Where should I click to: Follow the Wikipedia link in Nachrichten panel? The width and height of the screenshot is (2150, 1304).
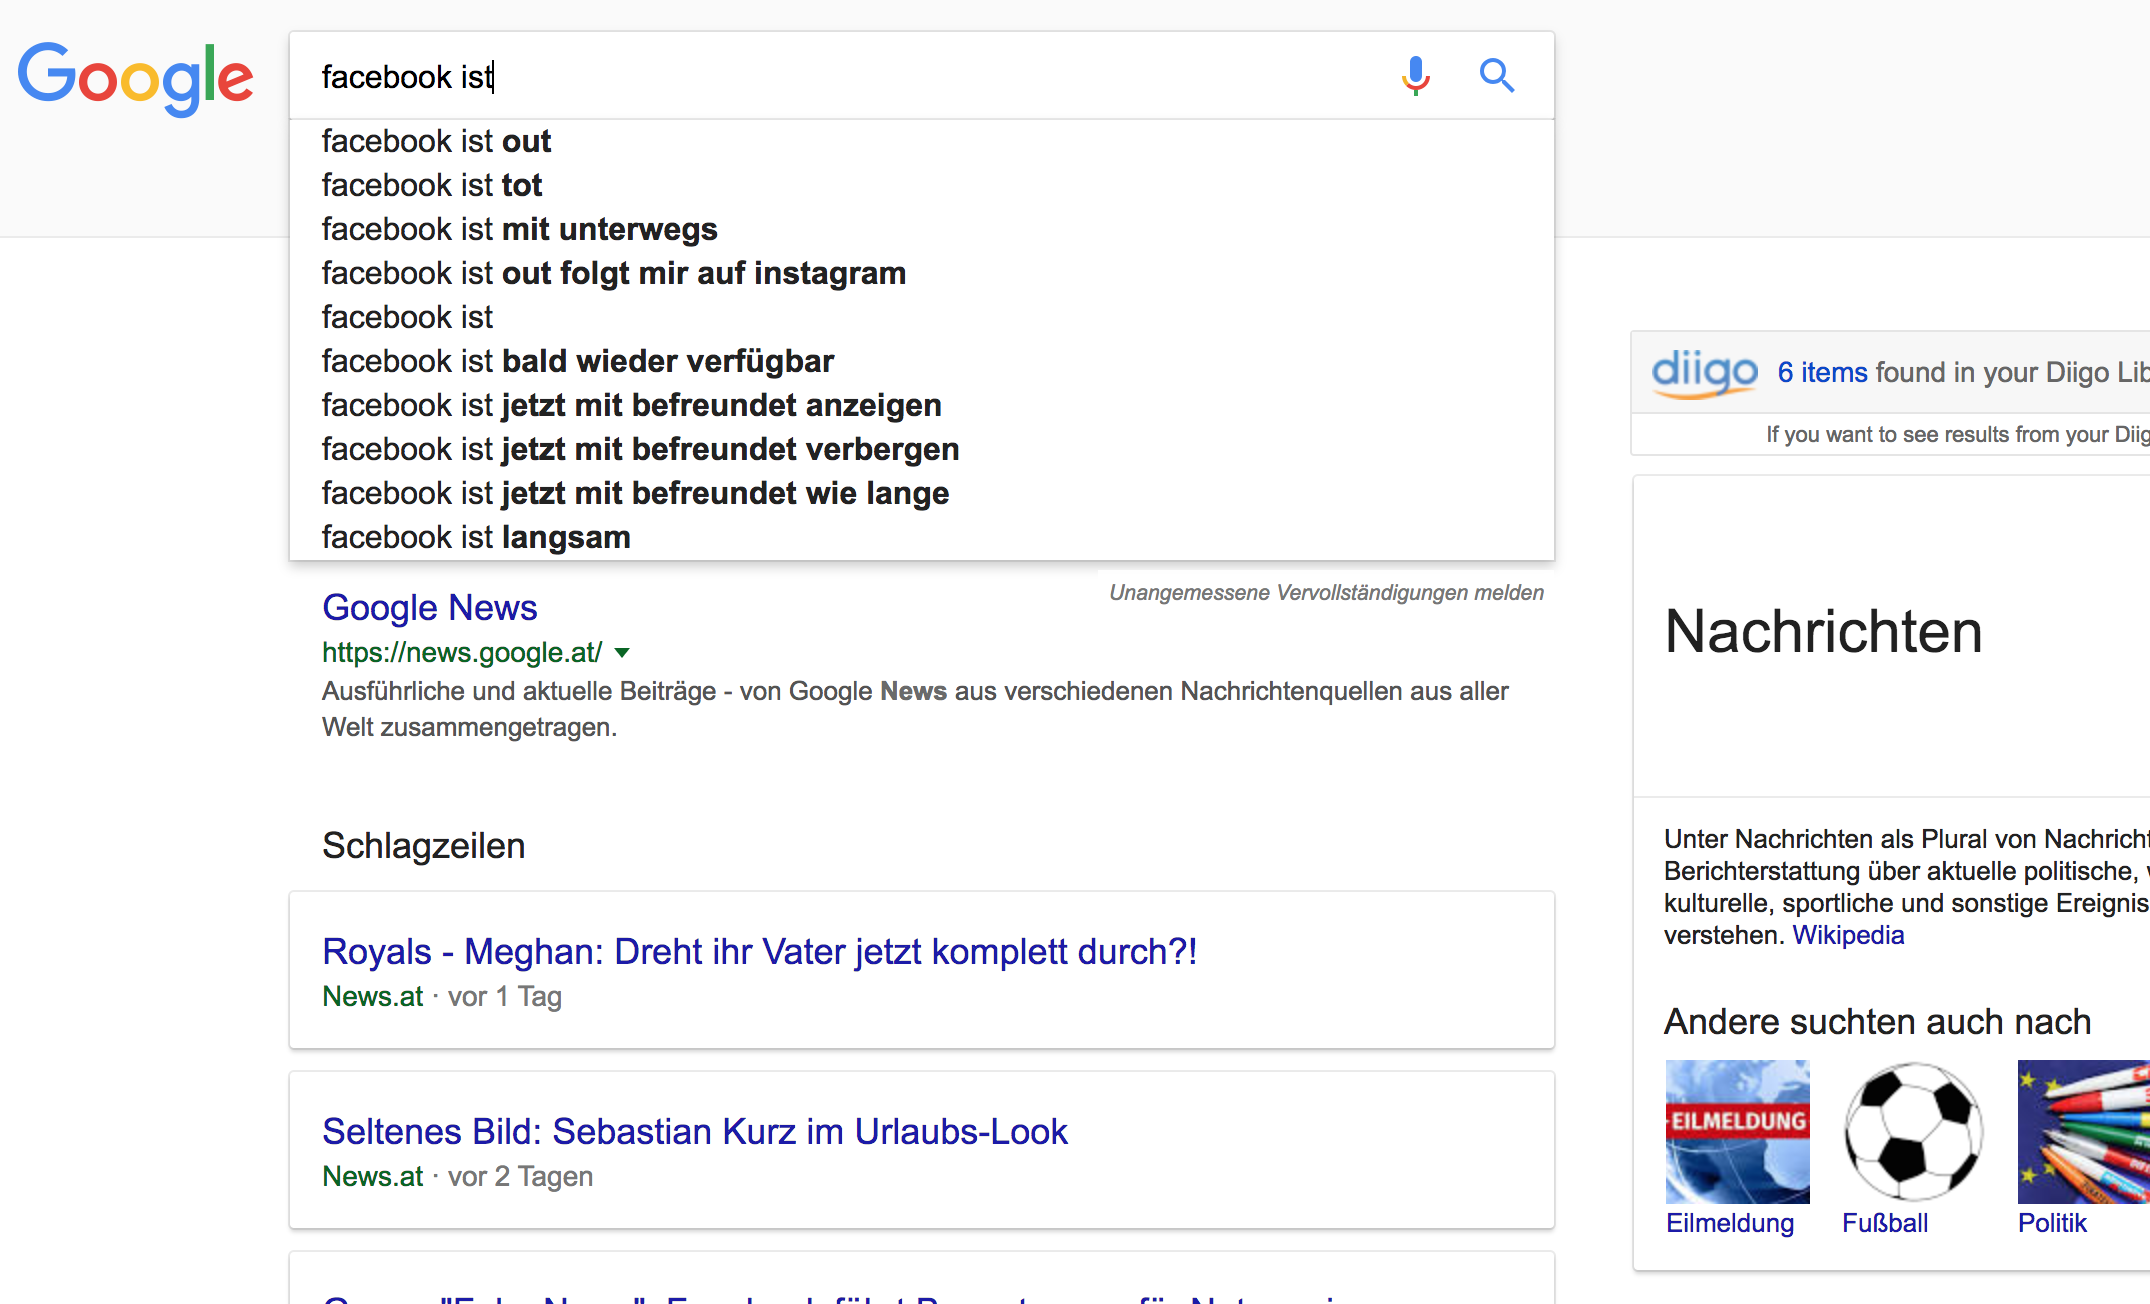1847,935
